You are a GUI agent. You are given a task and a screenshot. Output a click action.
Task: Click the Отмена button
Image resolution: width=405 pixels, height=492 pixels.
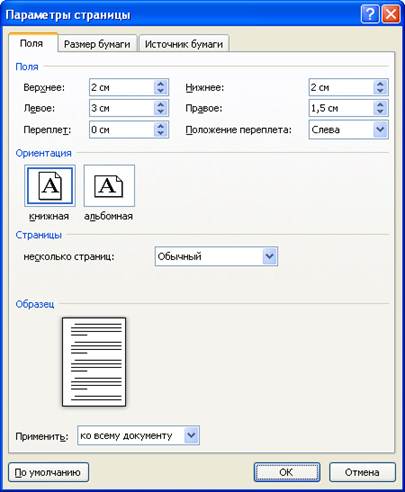point(362,472)
